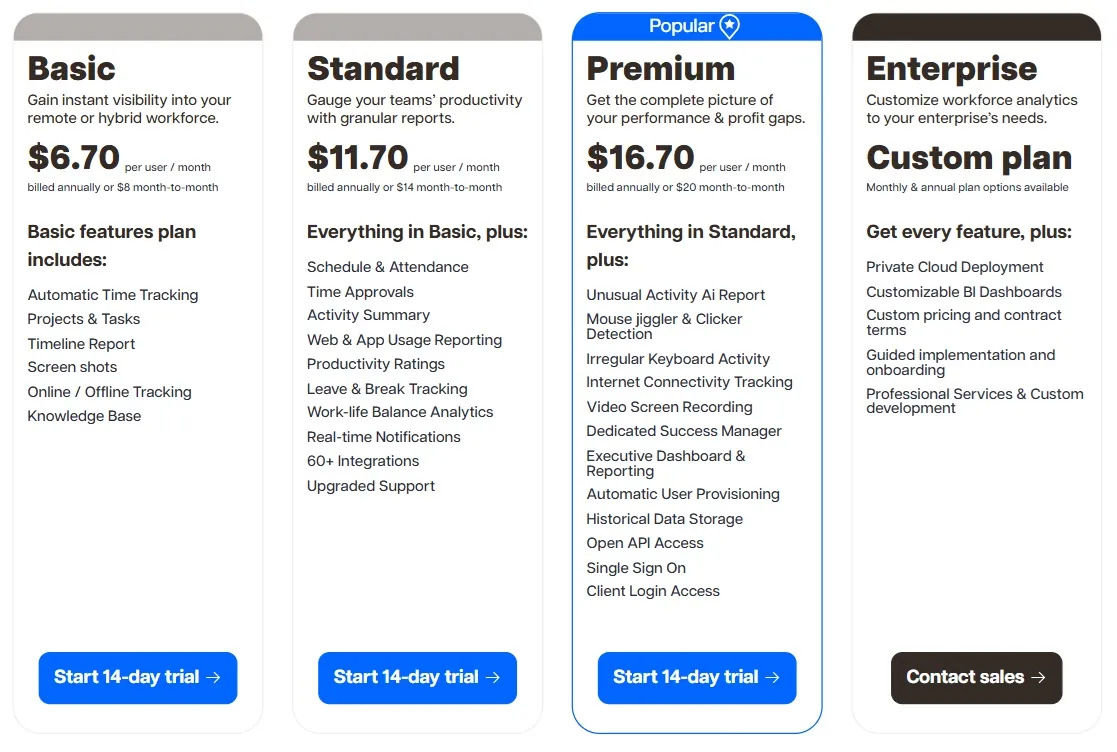Select the Popular label on Premium card

click(681, 26)
